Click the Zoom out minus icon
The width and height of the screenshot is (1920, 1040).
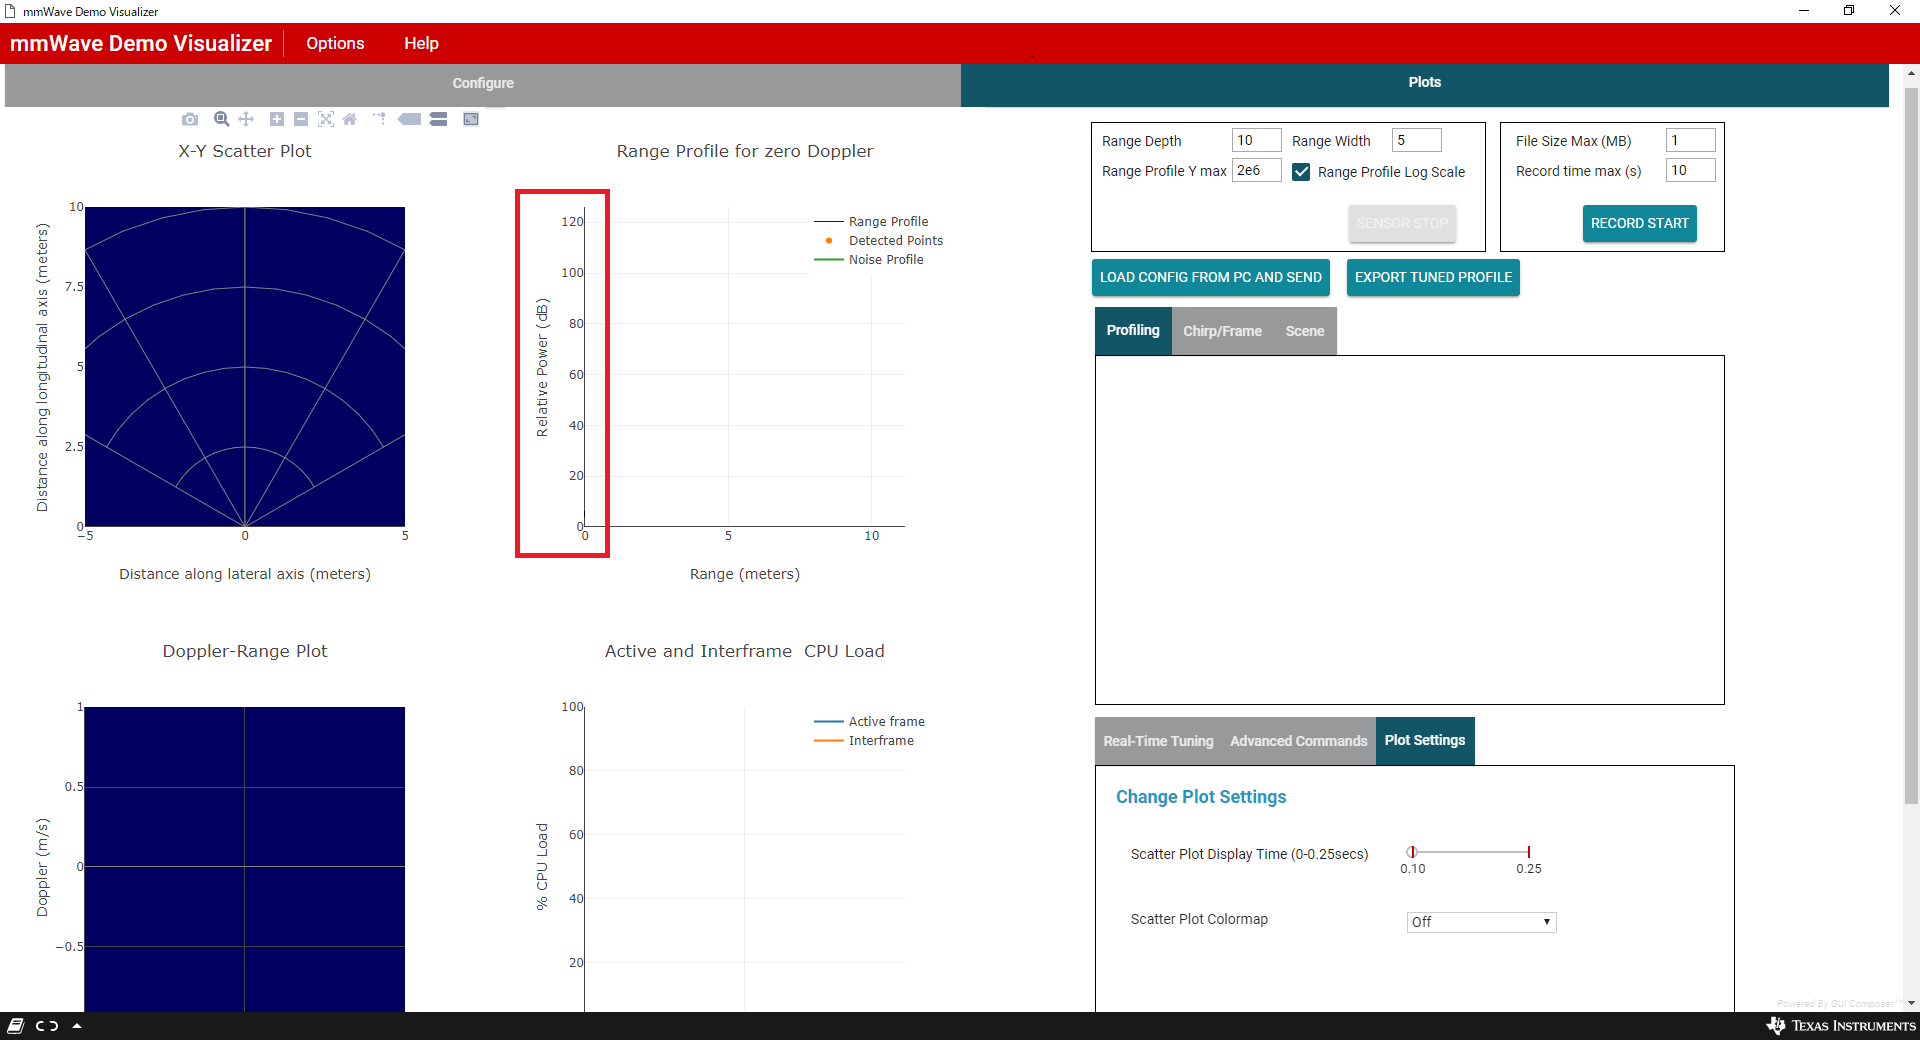pyautogui.click(x=301, y=119)
